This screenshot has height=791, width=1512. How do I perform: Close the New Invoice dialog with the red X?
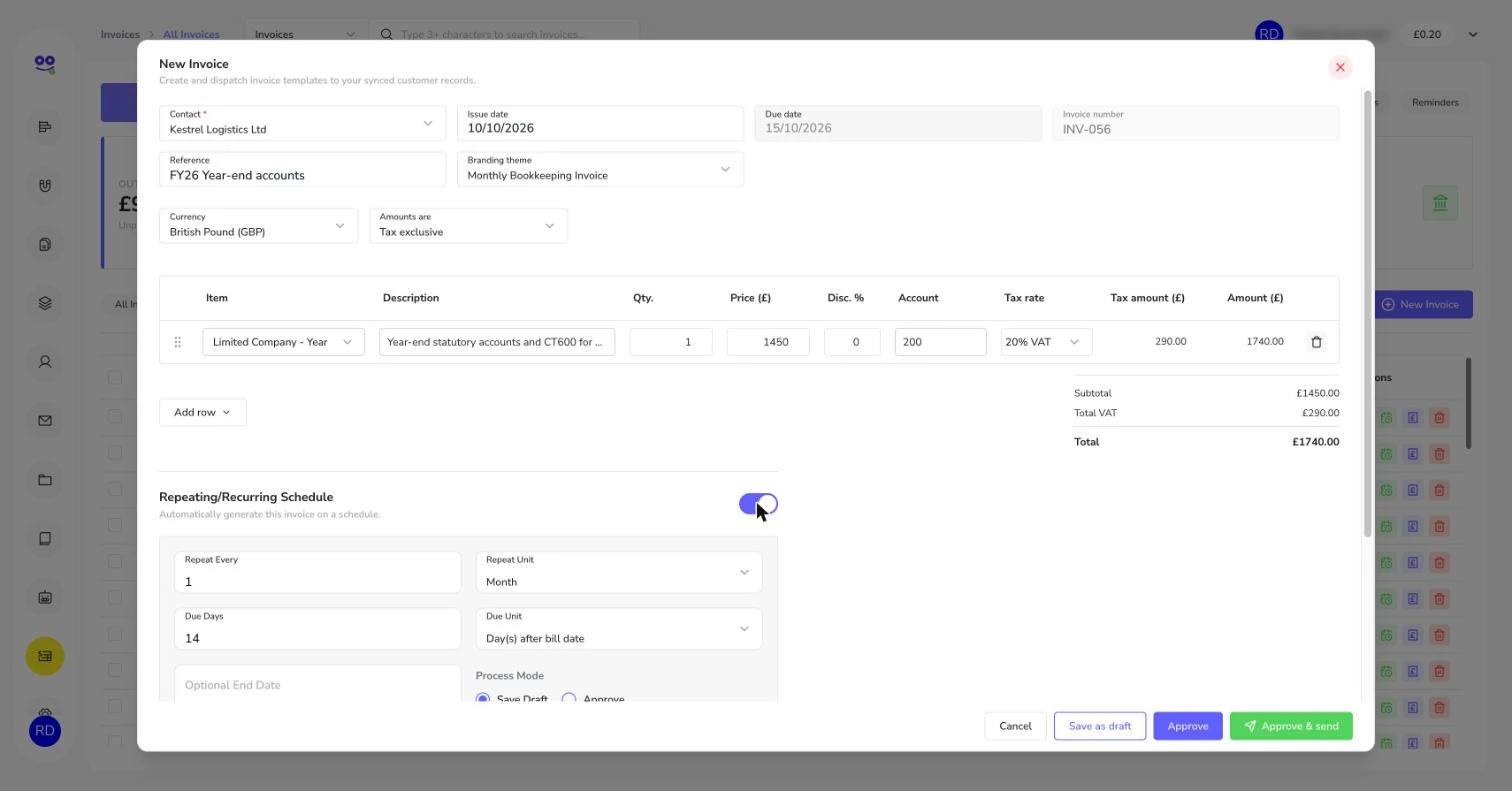click(1340, 67)
